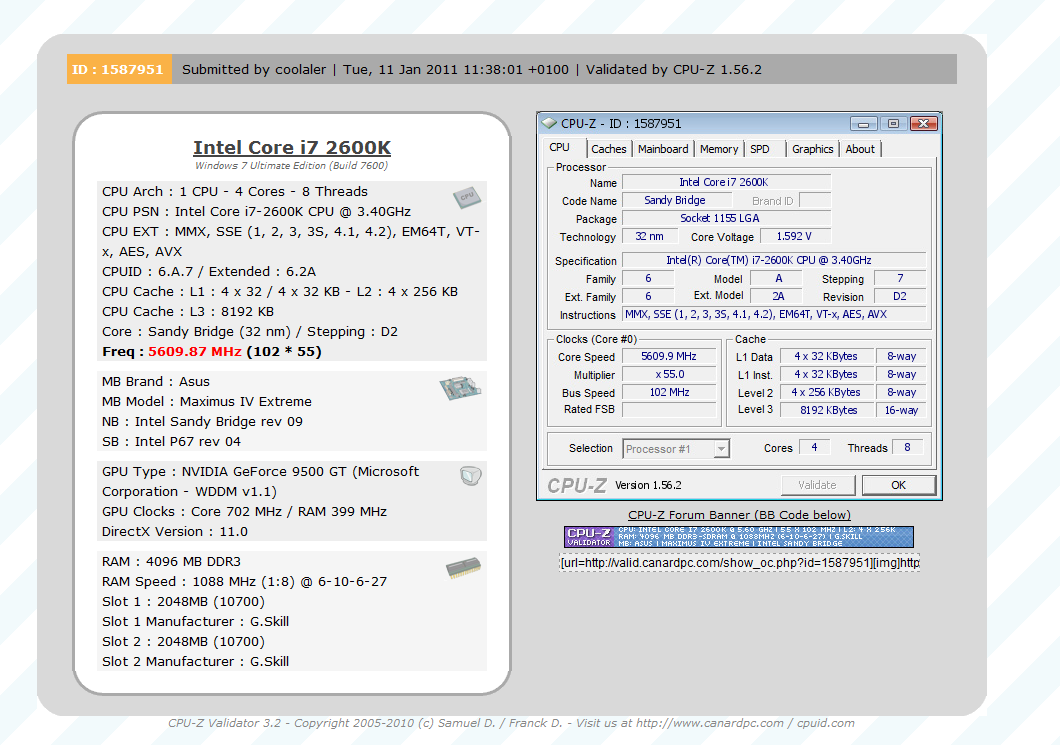The width and height of the screenshot is (1060, 745).
Task: Click the CPU-Z logo in window footer
Action: click(577, 485)
